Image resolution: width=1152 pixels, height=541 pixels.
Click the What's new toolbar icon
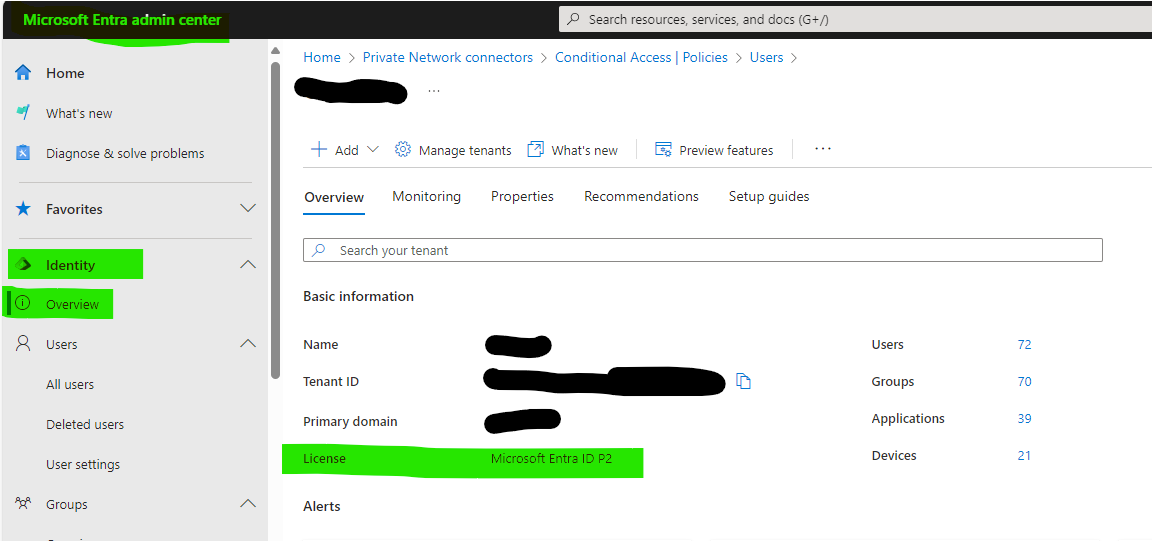tap(536, 150)
